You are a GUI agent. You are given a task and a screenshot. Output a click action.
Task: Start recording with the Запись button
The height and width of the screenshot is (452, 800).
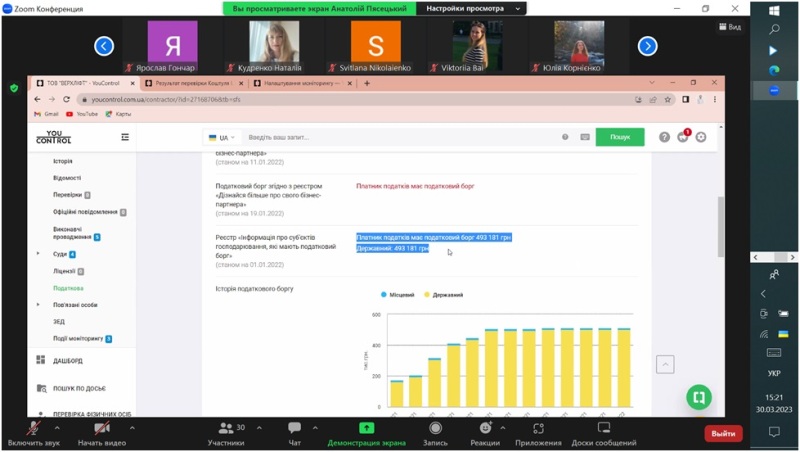pyautogui.click(x=435, y=434)
